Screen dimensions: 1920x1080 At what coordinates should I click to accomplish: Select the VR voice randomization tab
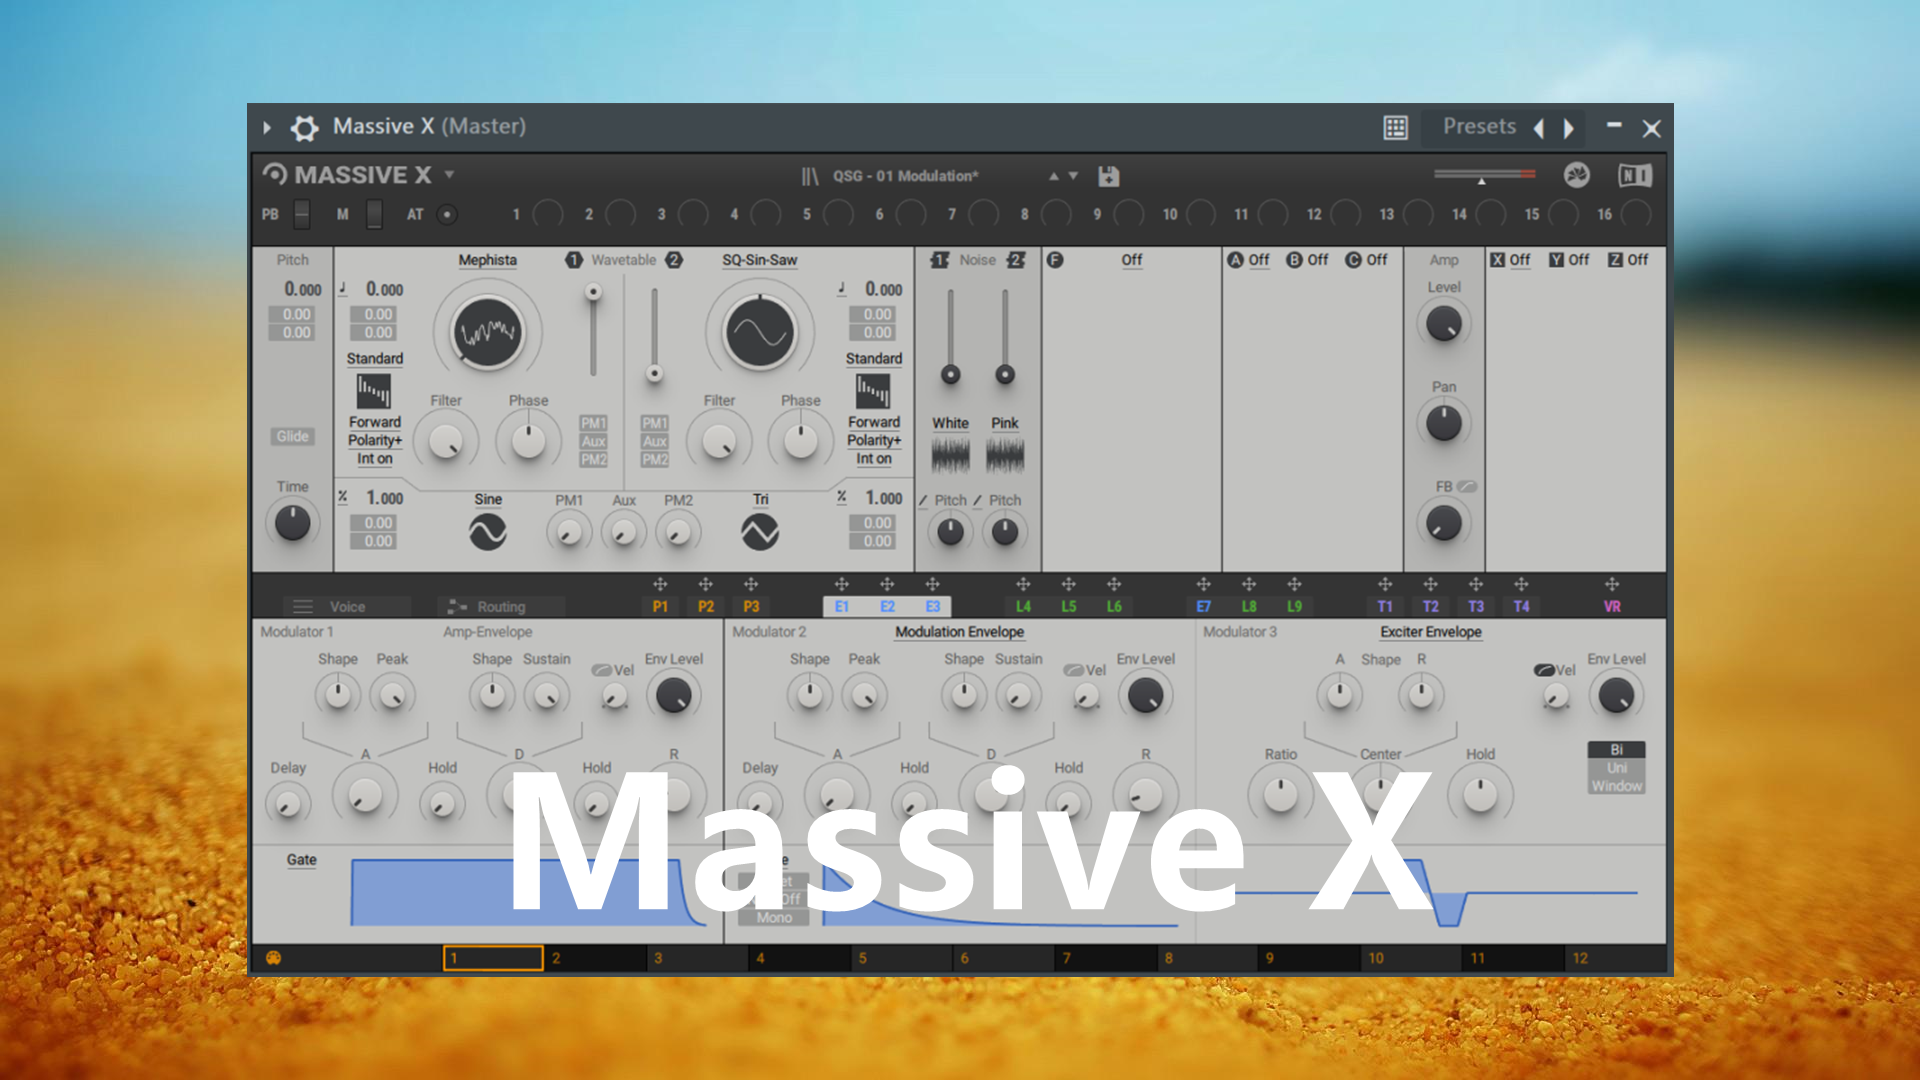click(1612, 607)
